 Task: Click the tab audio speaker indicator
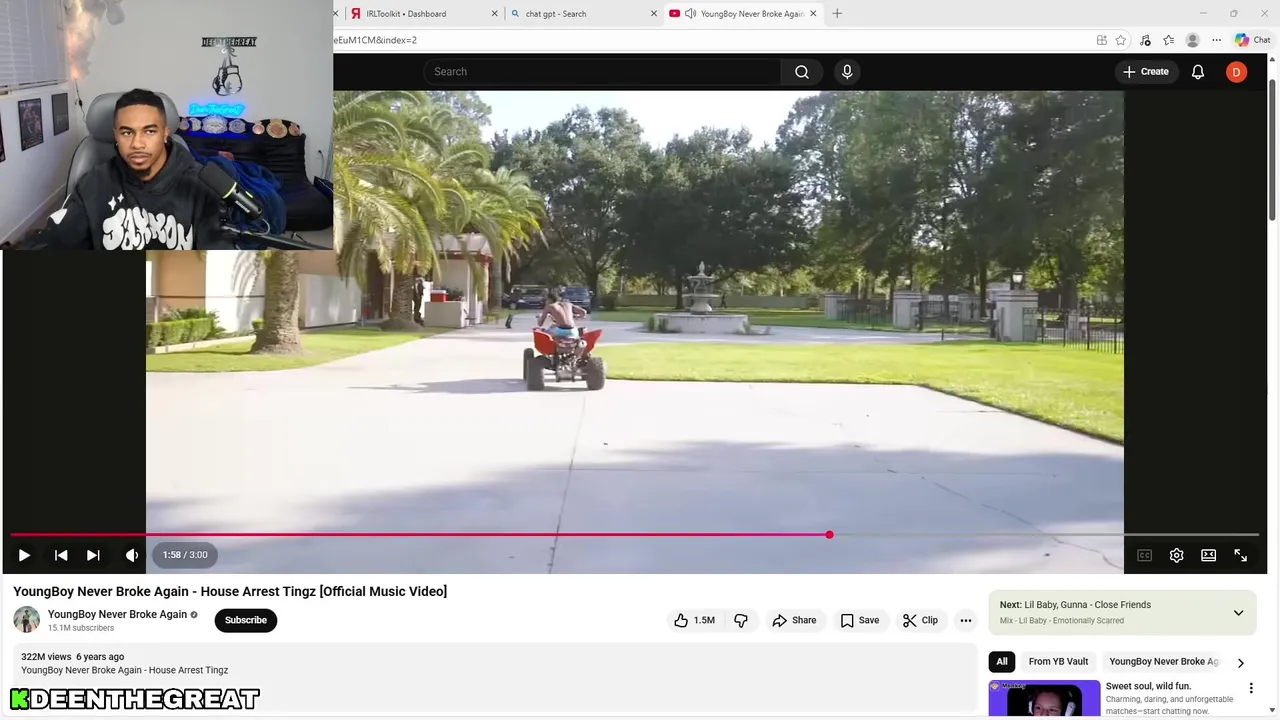[690, 14]
